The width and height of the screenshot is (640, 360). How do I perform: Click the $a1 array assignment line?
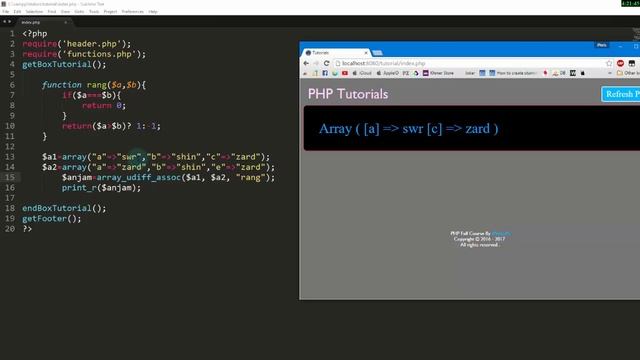coord(156,157)
